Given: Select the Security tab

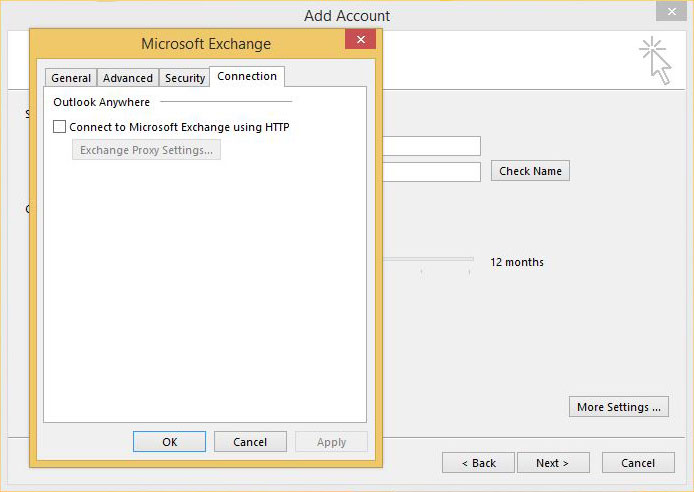Looking at the screenshot, I should (185, 78).
